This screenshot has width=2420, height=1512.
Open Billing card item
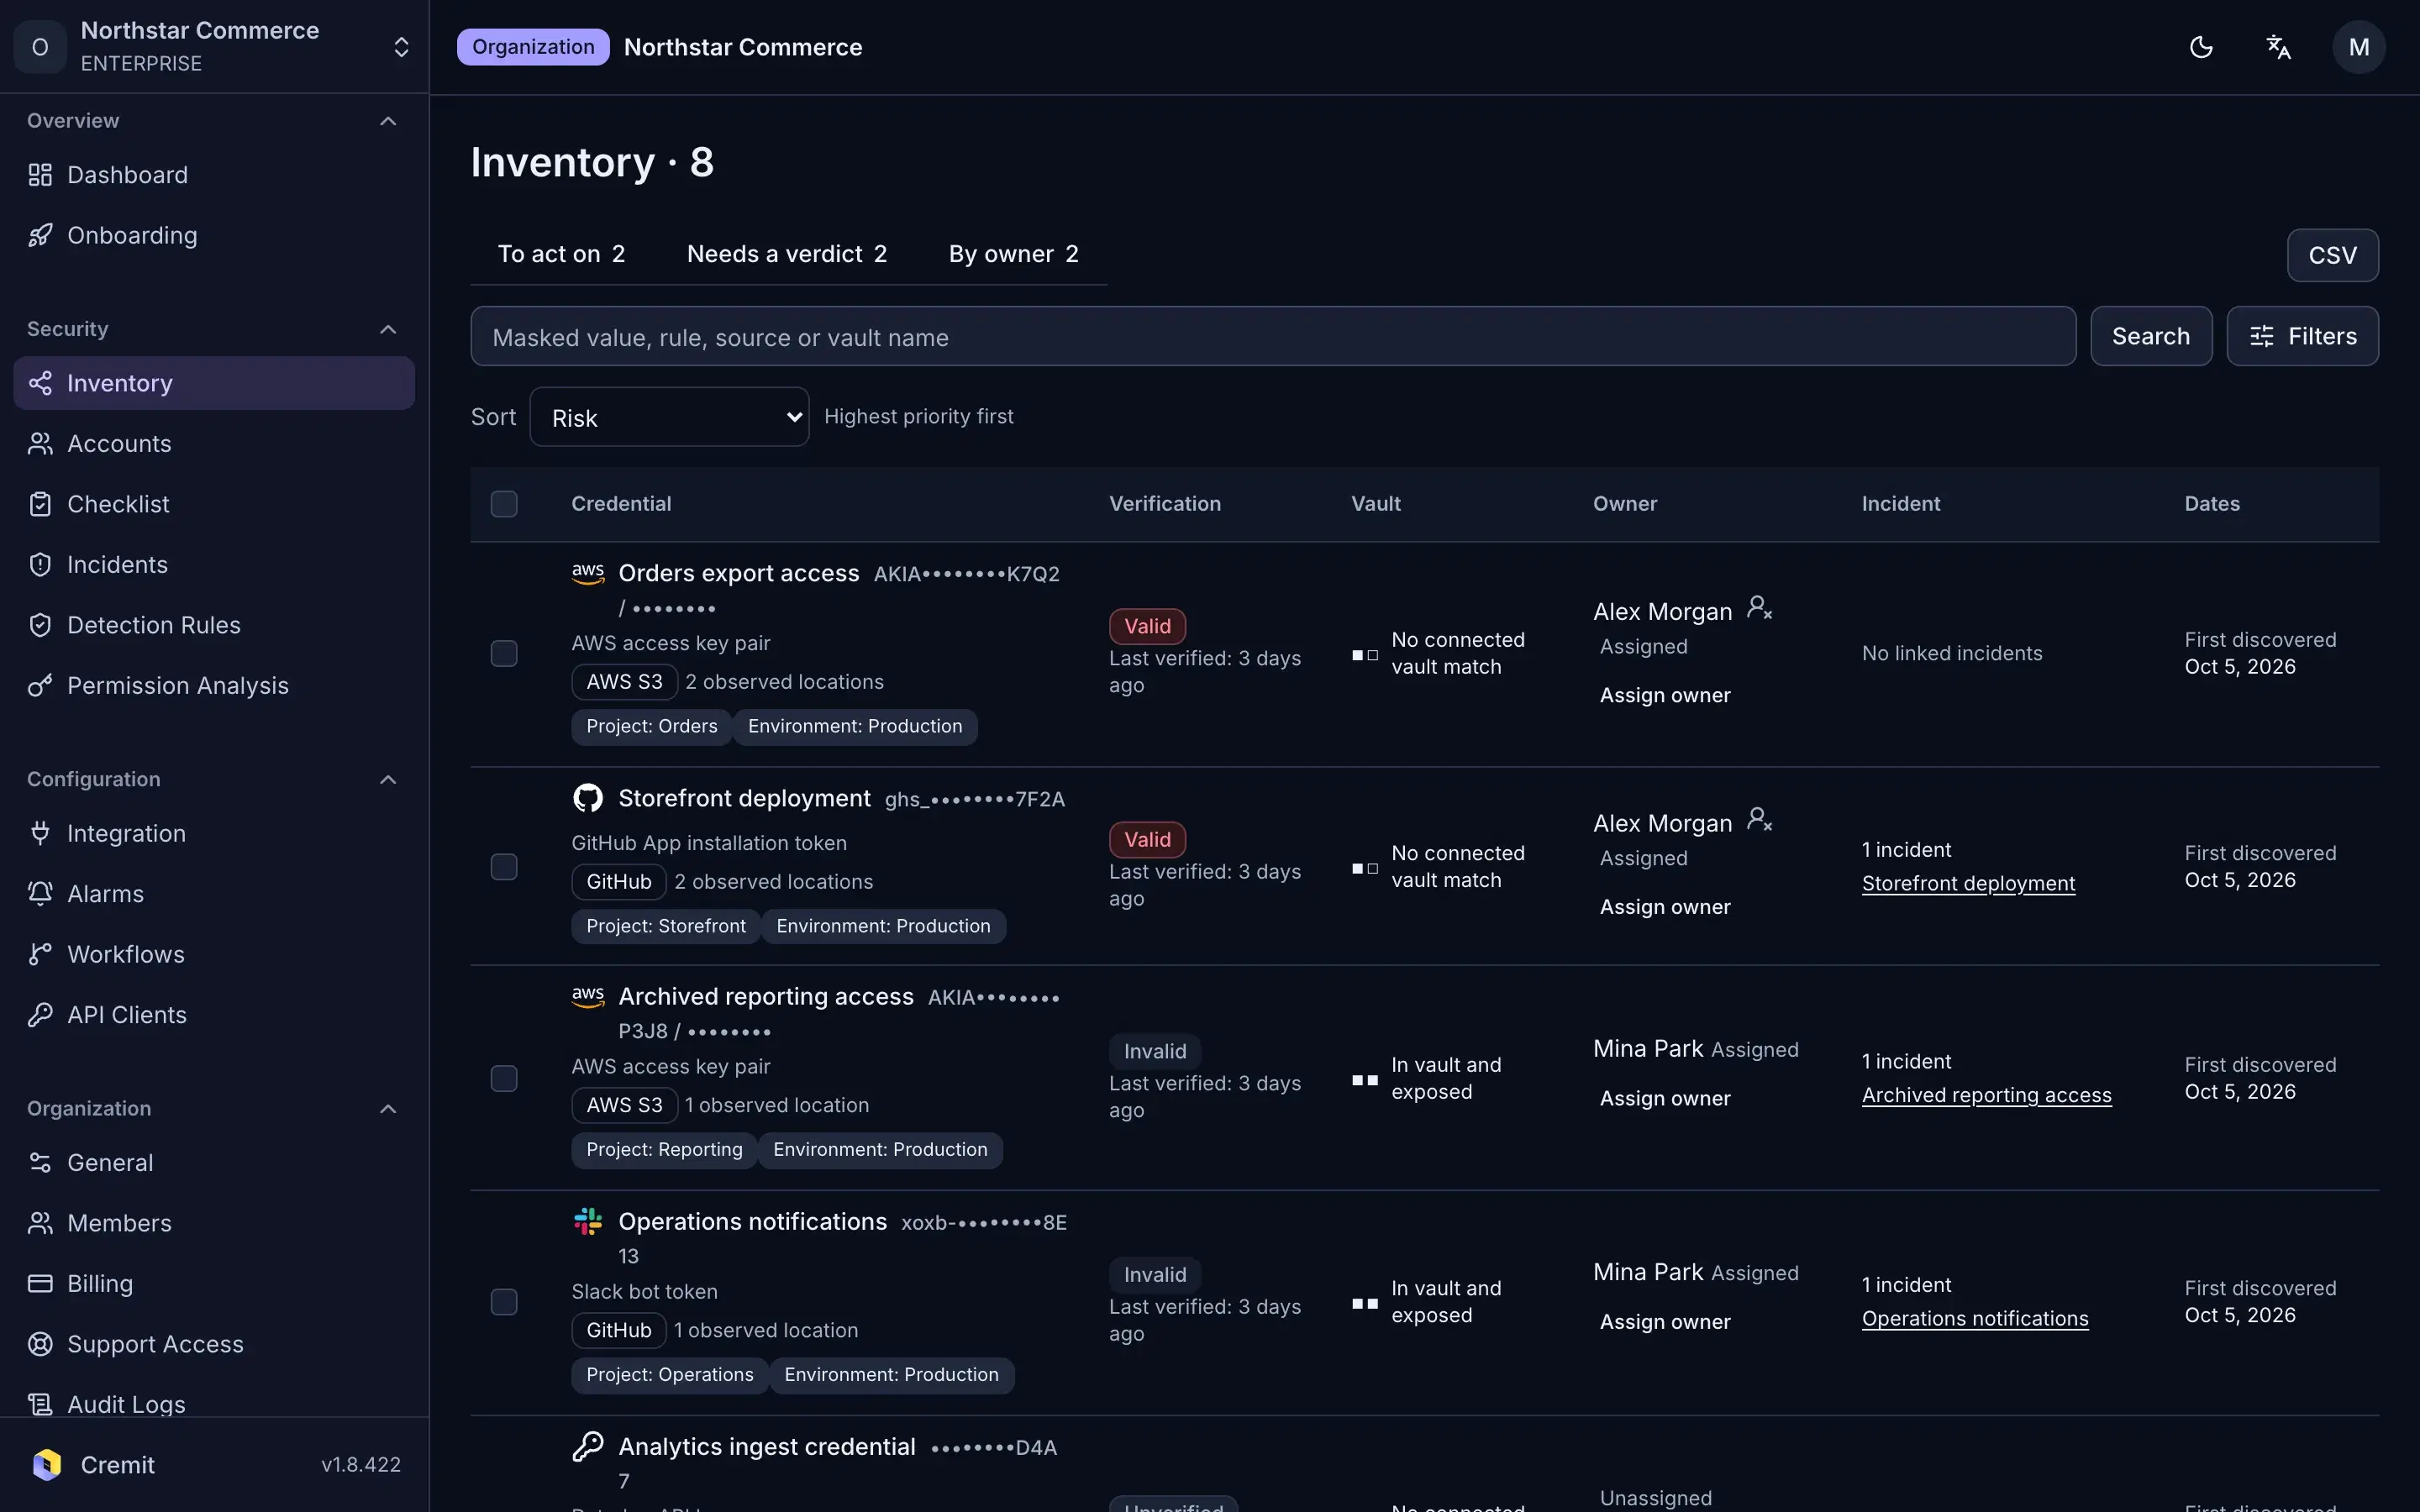[x=214, y=1283]
